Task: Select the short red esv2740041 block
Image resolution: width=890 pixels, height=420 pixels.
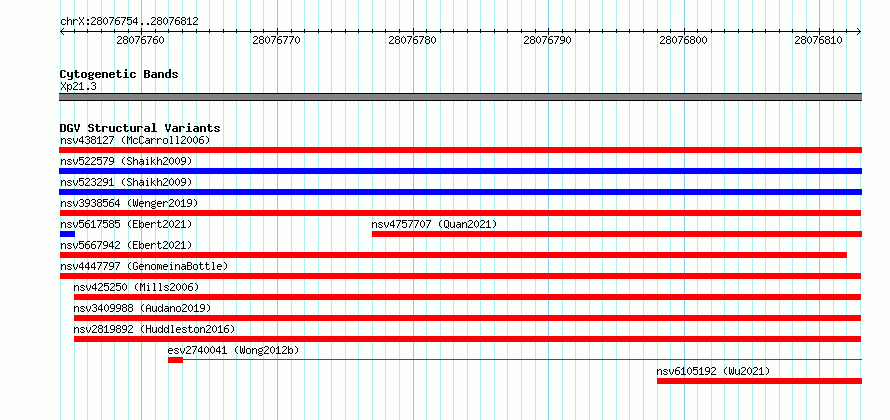Action: 175,360
